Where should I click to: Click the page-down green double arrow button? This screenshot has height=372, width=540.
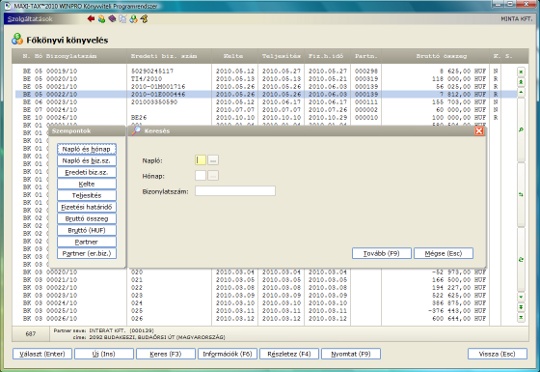(521, 307)
